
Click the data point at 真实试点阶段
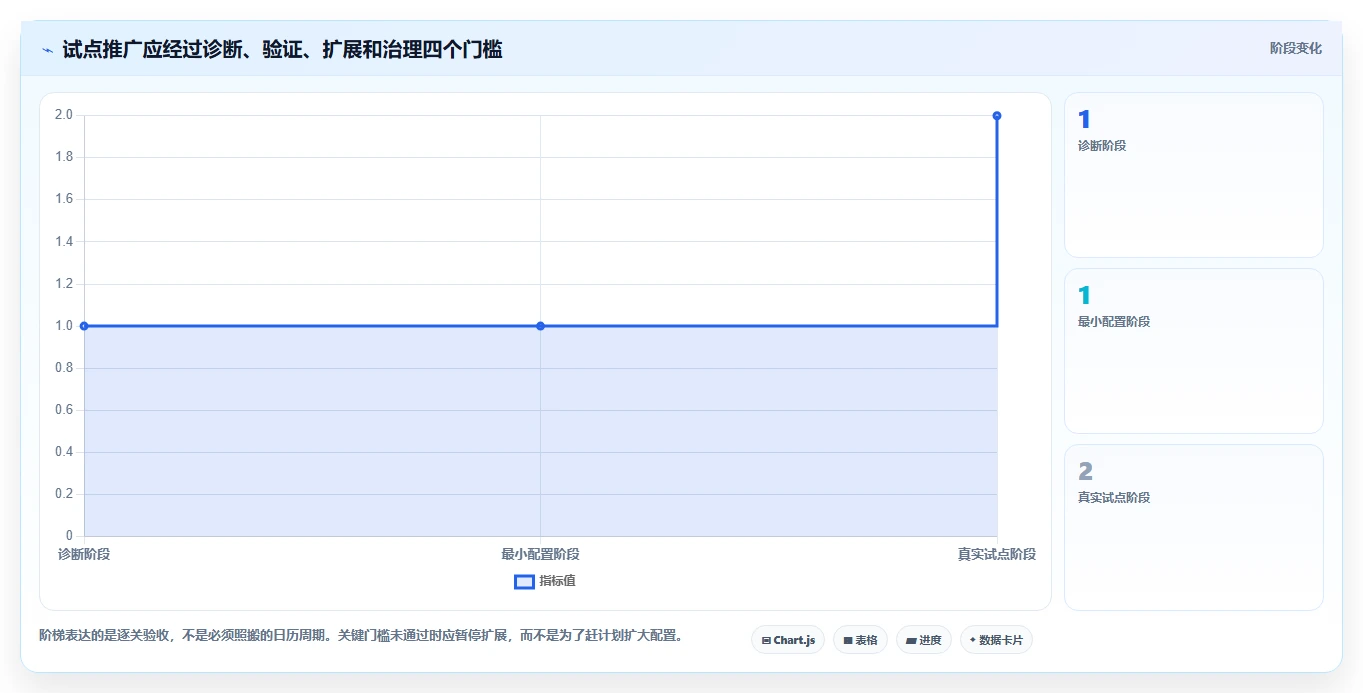tap(997, 116)
